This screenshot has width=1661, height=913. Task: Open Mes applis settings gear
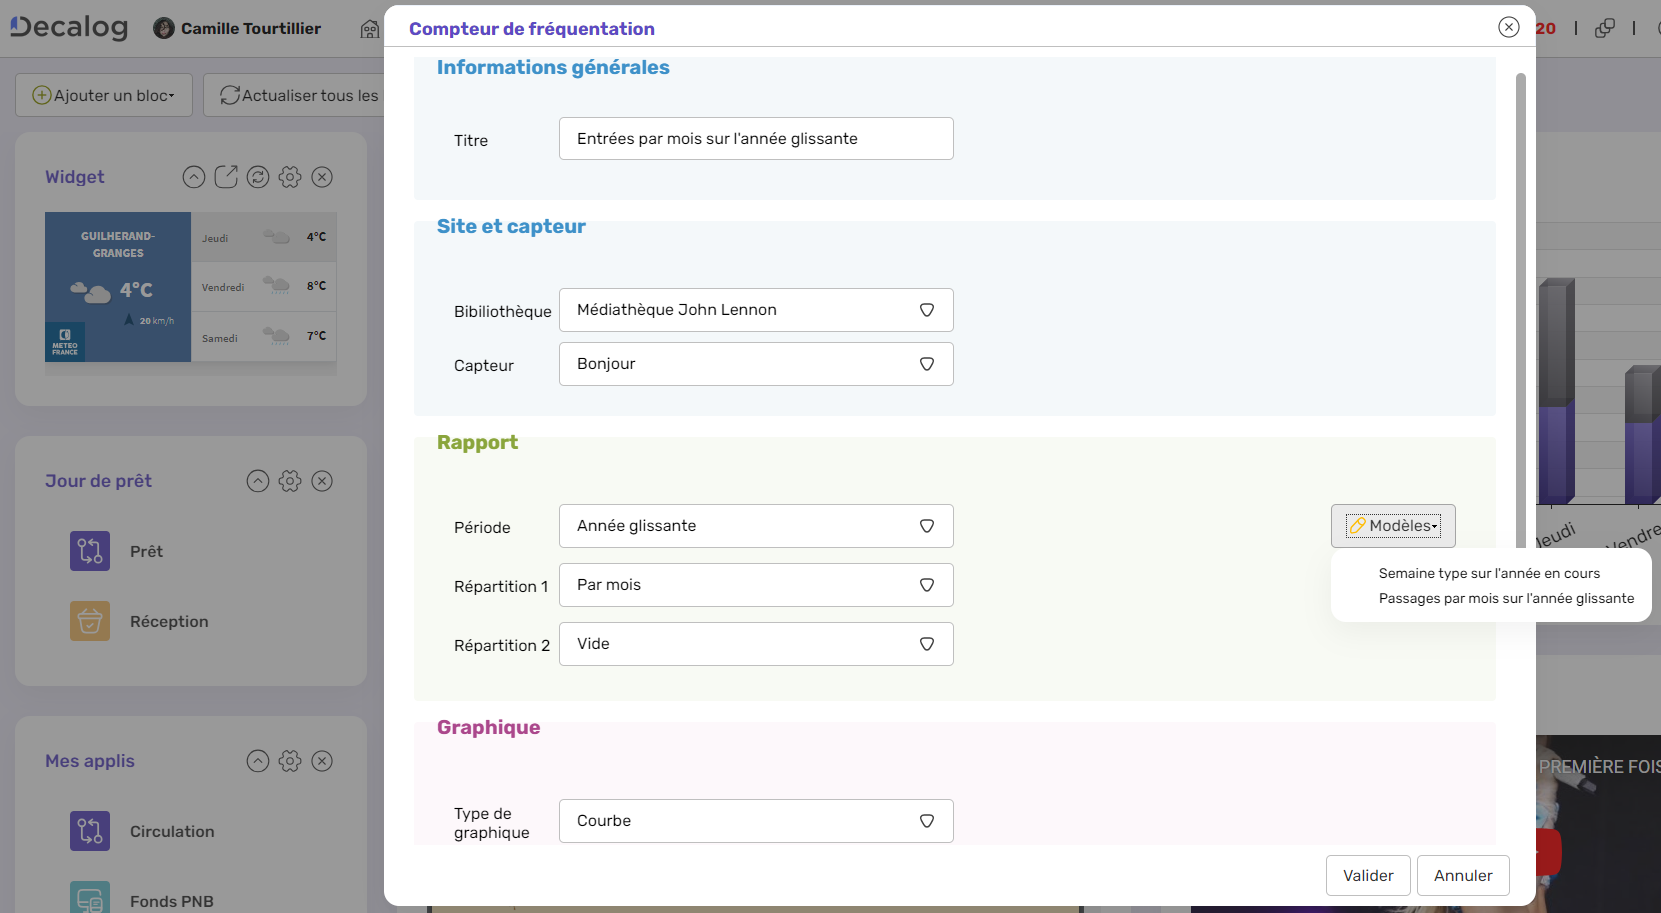click(290, 761)
